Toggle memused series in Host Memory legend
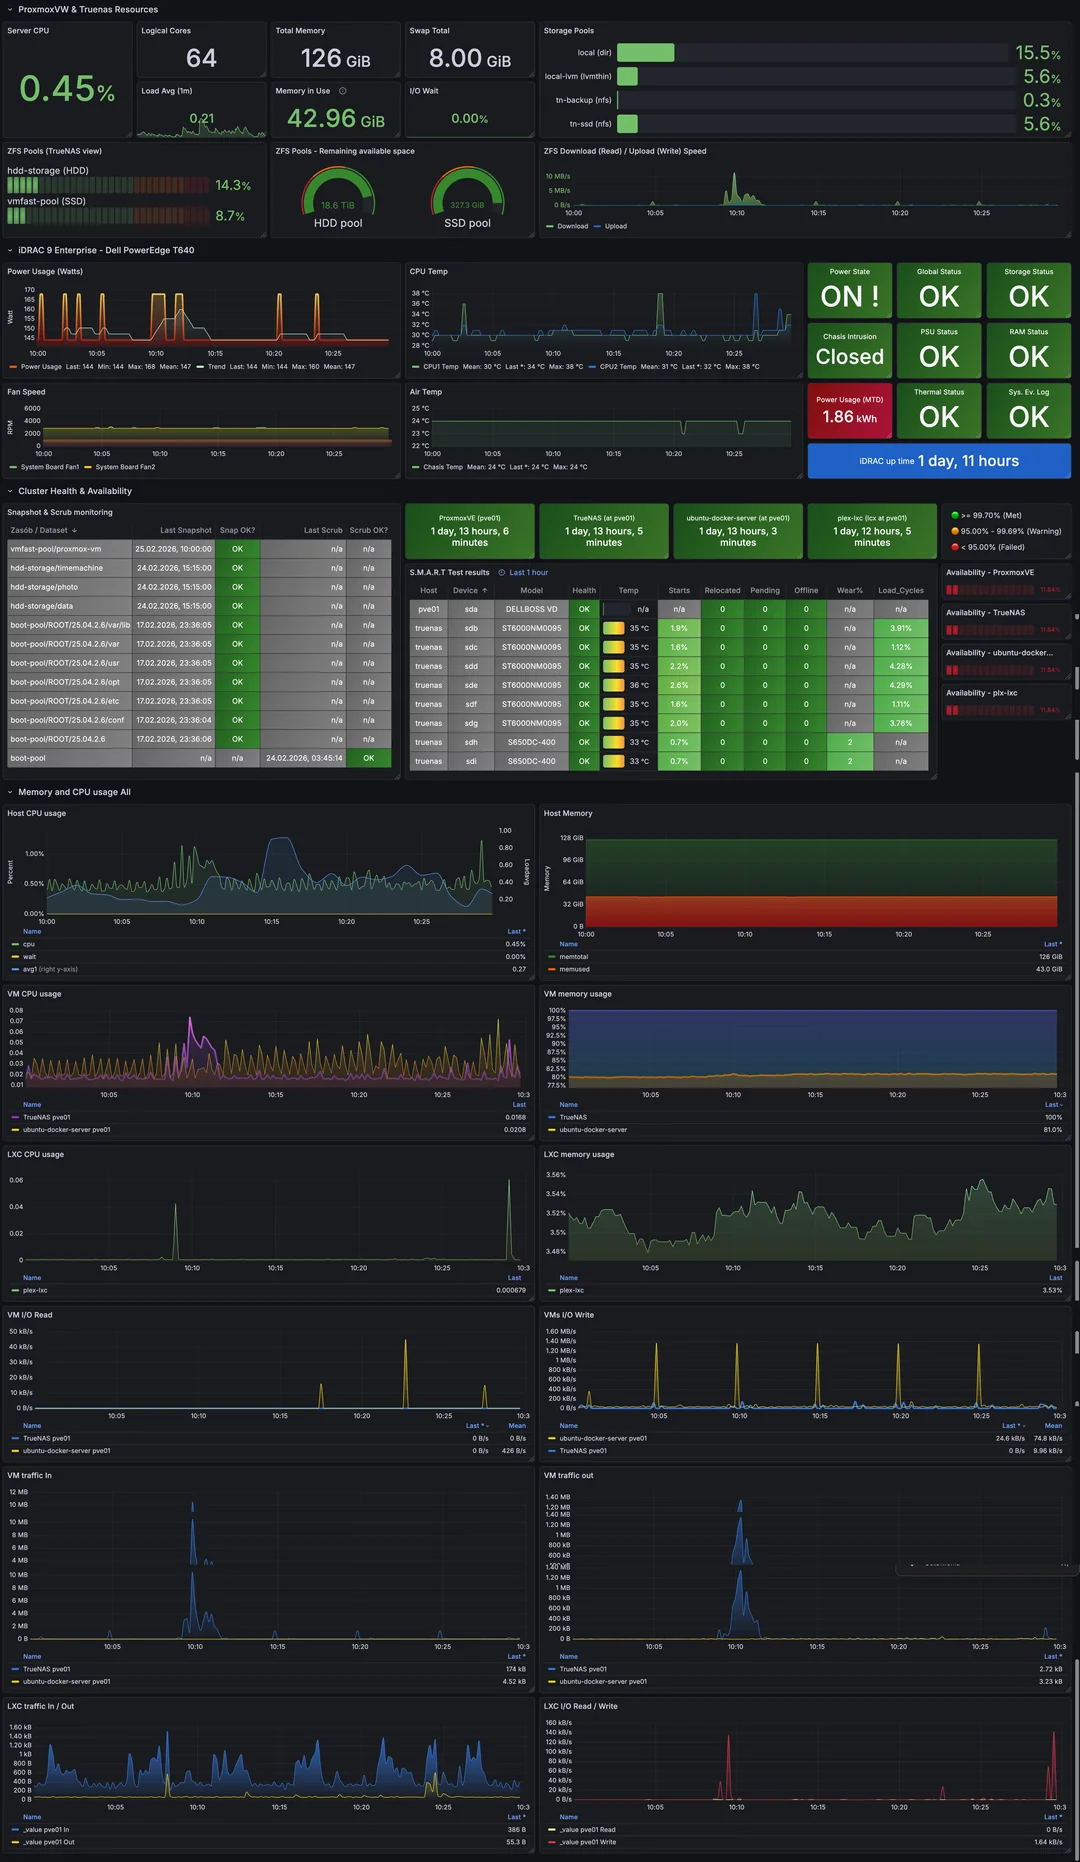Image resolution: width=1080 pixels, height=1862 pixels. tap(574, 969)
